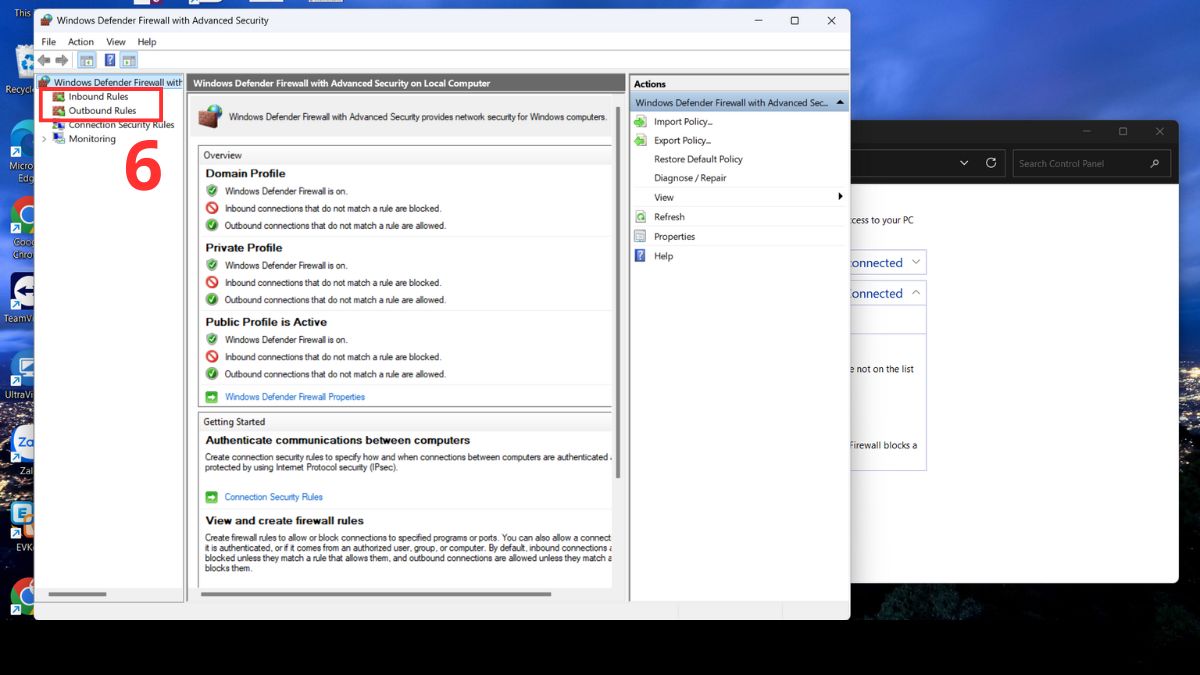
Task: Open address bar history dropdown in Control Panel
Action: tap(964, 163)
